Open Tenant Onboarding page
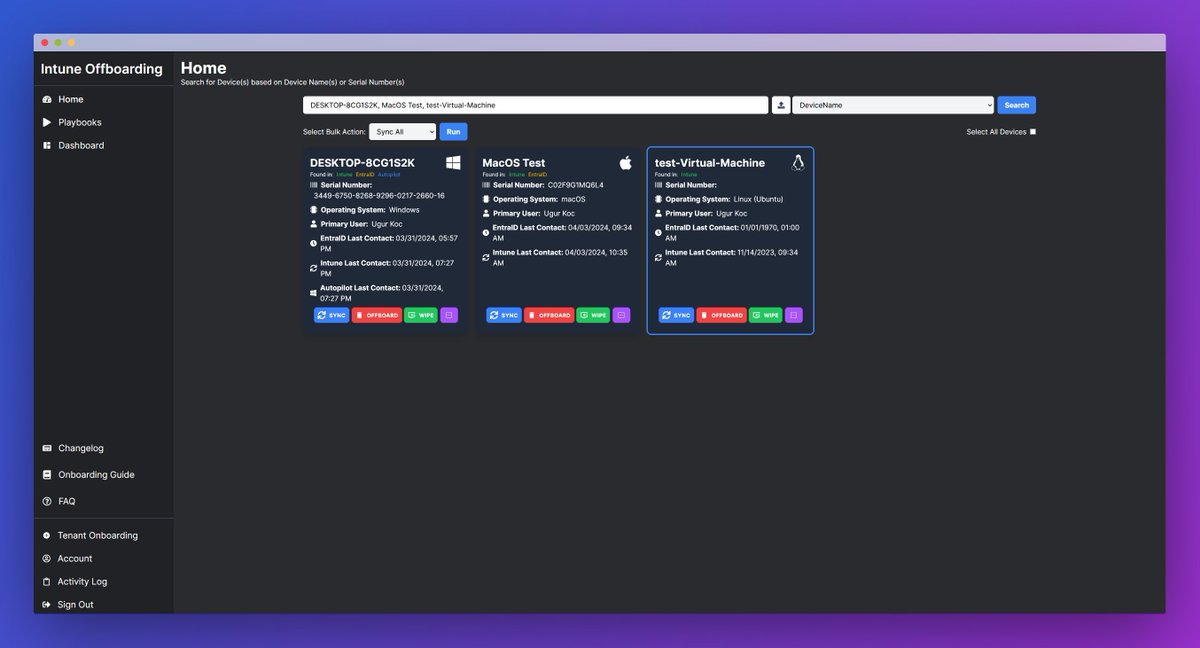This screenshot has height=648, width=1200. (98, 535)
